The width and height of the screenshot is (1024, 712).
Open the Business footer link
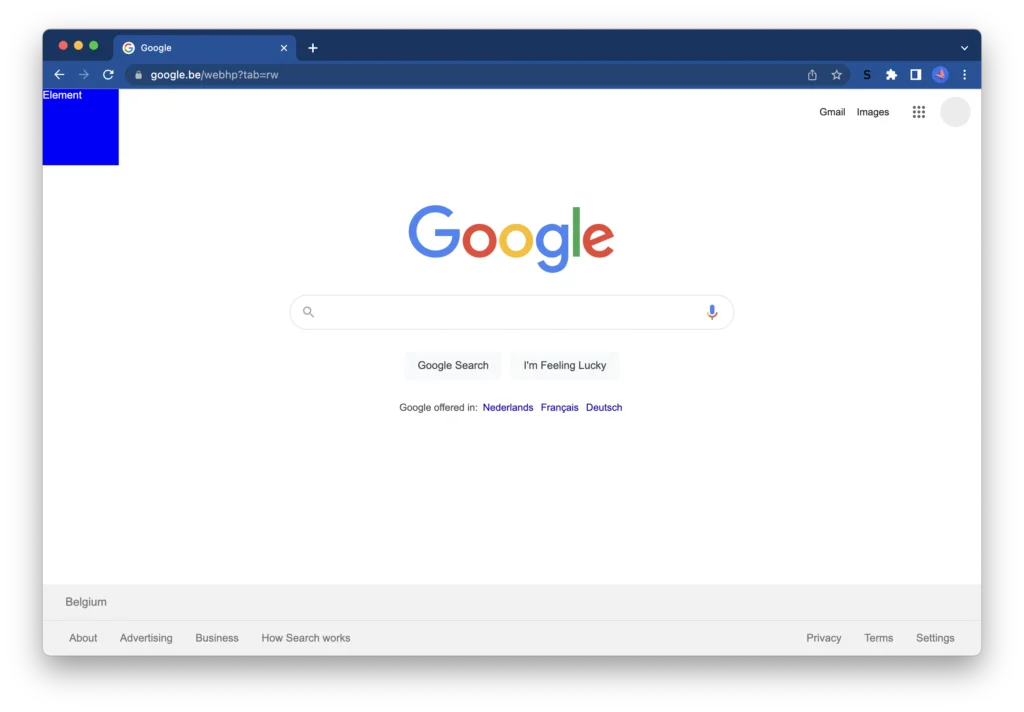coord(217,638)
